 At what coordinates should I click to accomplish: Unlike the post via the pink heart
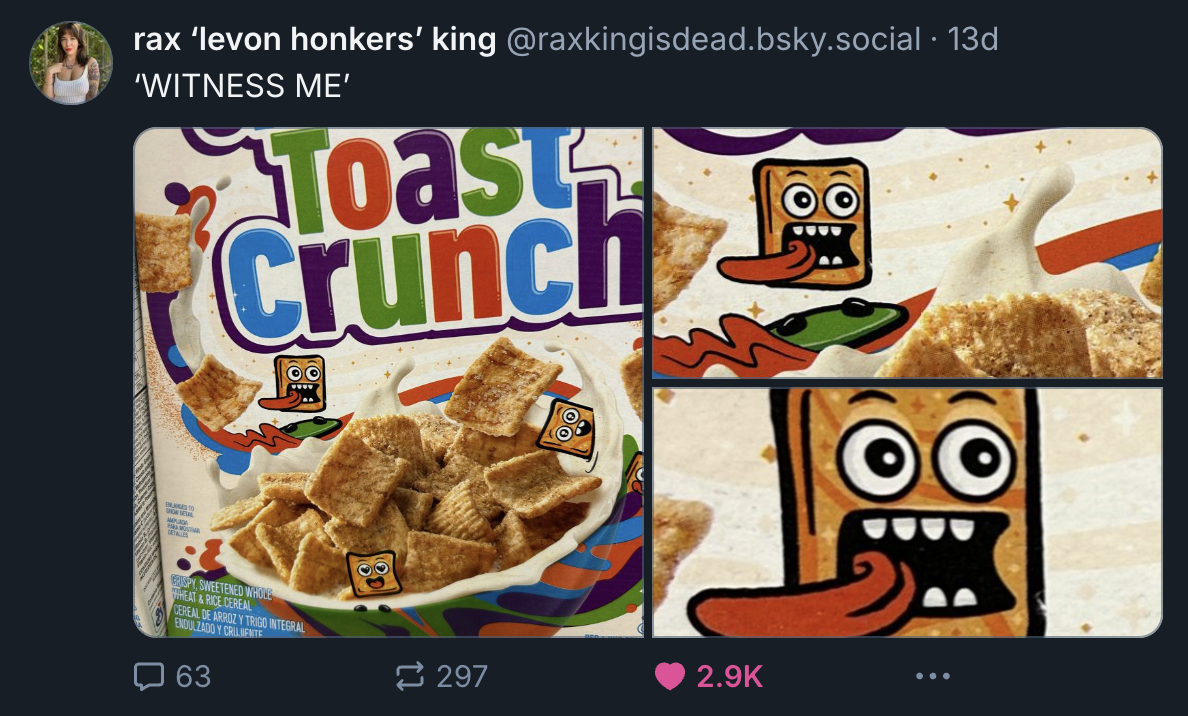point(669,677)
